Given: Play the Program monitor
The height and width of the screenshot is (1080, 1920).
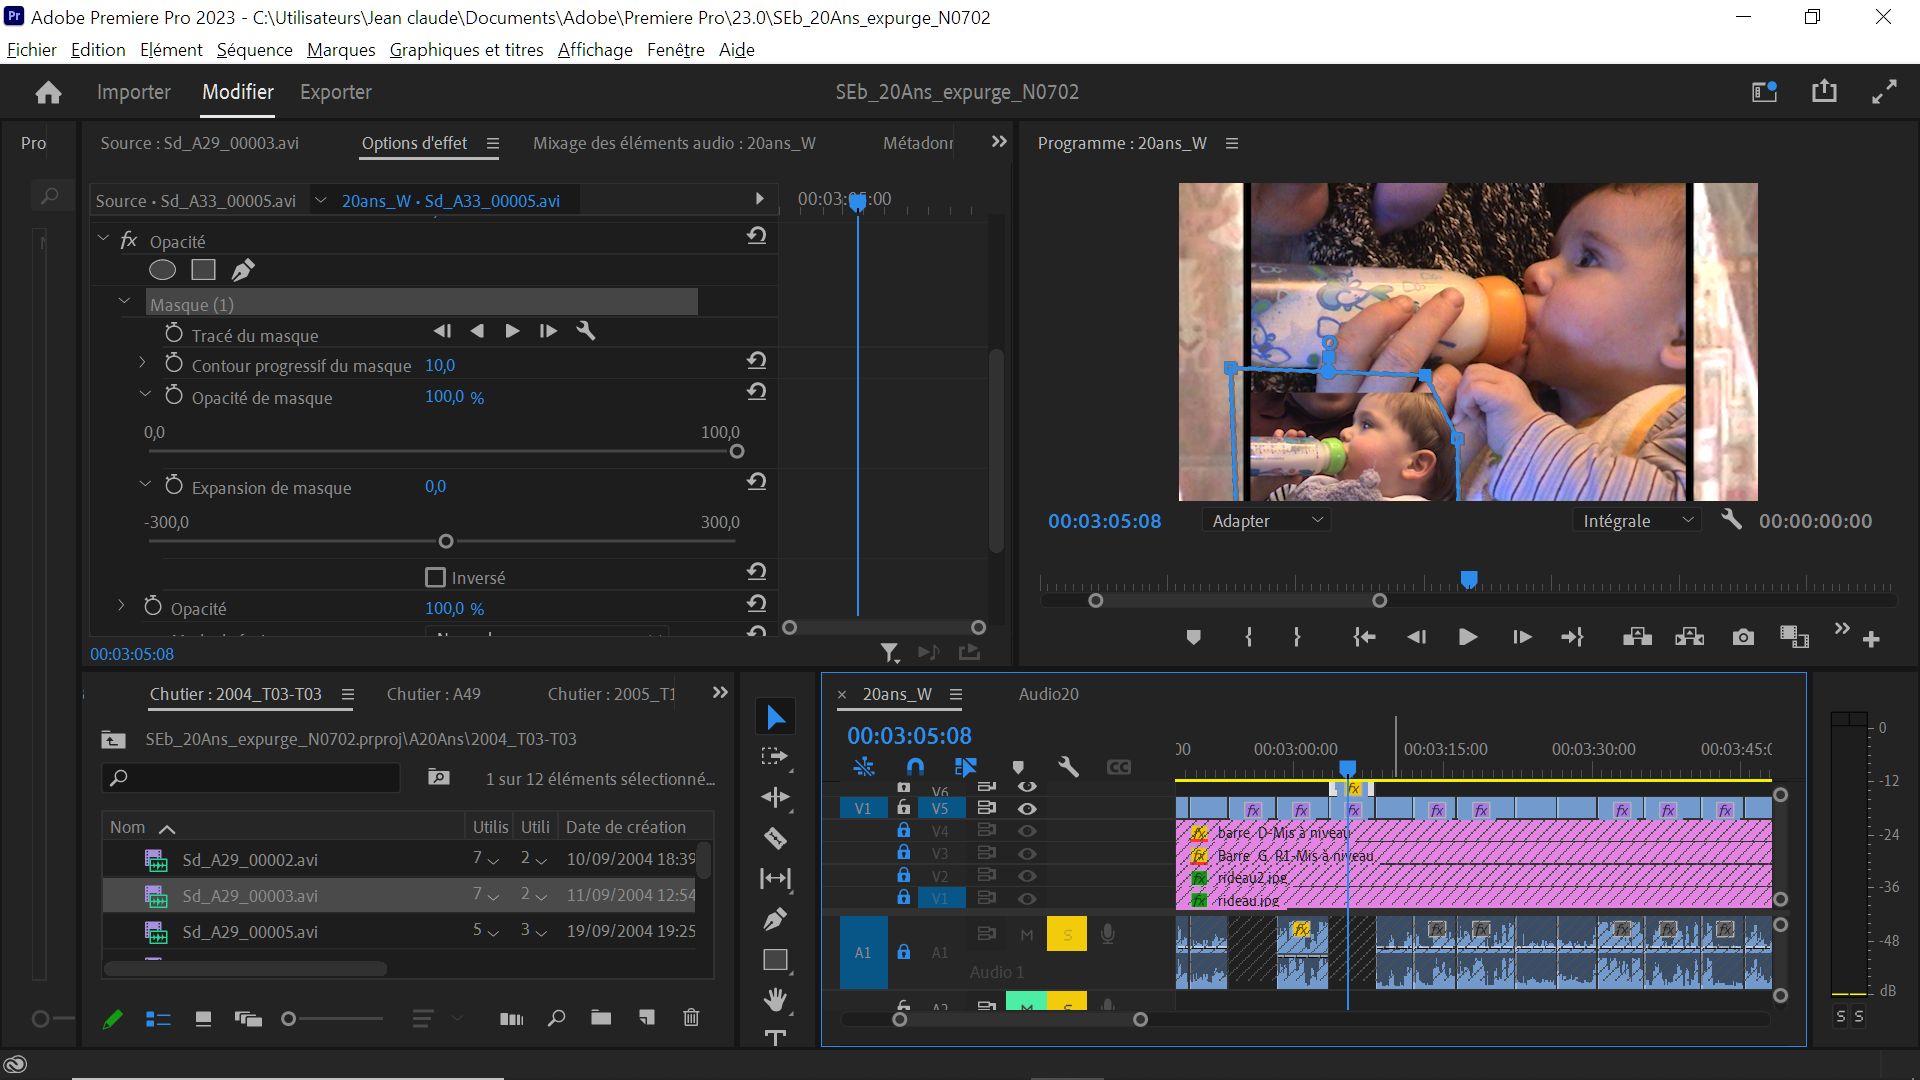Looking at the screenshot, I should coord(1467,637).
